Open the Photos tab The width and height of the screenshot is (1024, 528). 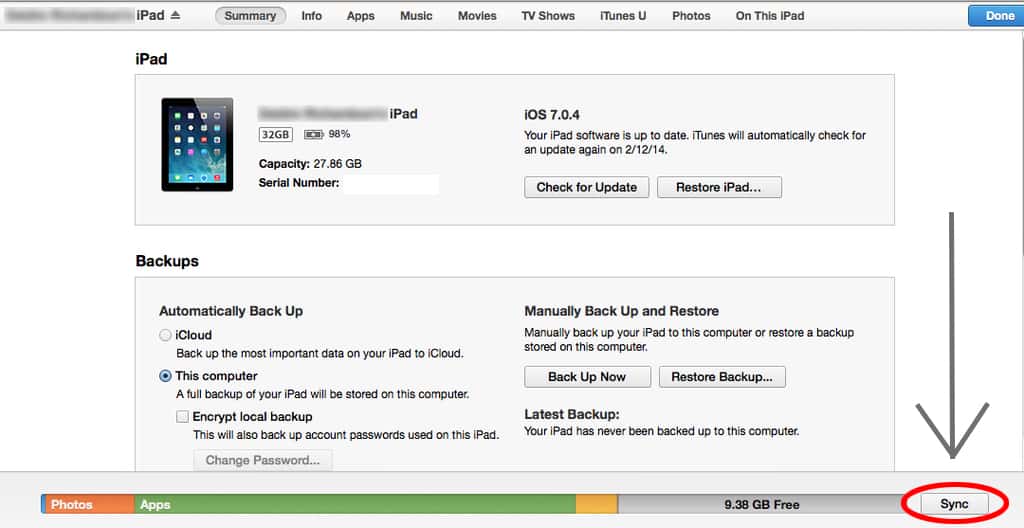coord(691,16)
